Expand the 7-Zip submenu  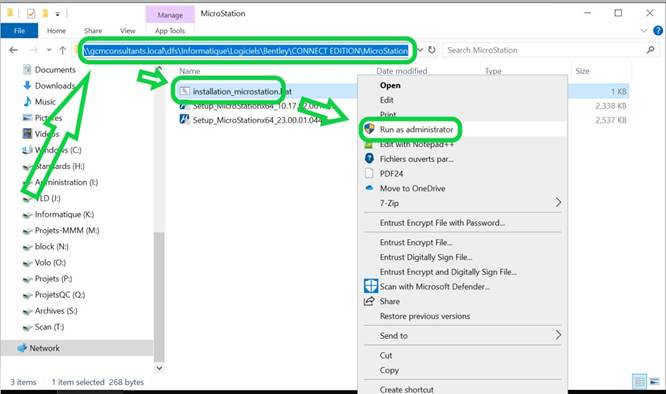(558, 203)
